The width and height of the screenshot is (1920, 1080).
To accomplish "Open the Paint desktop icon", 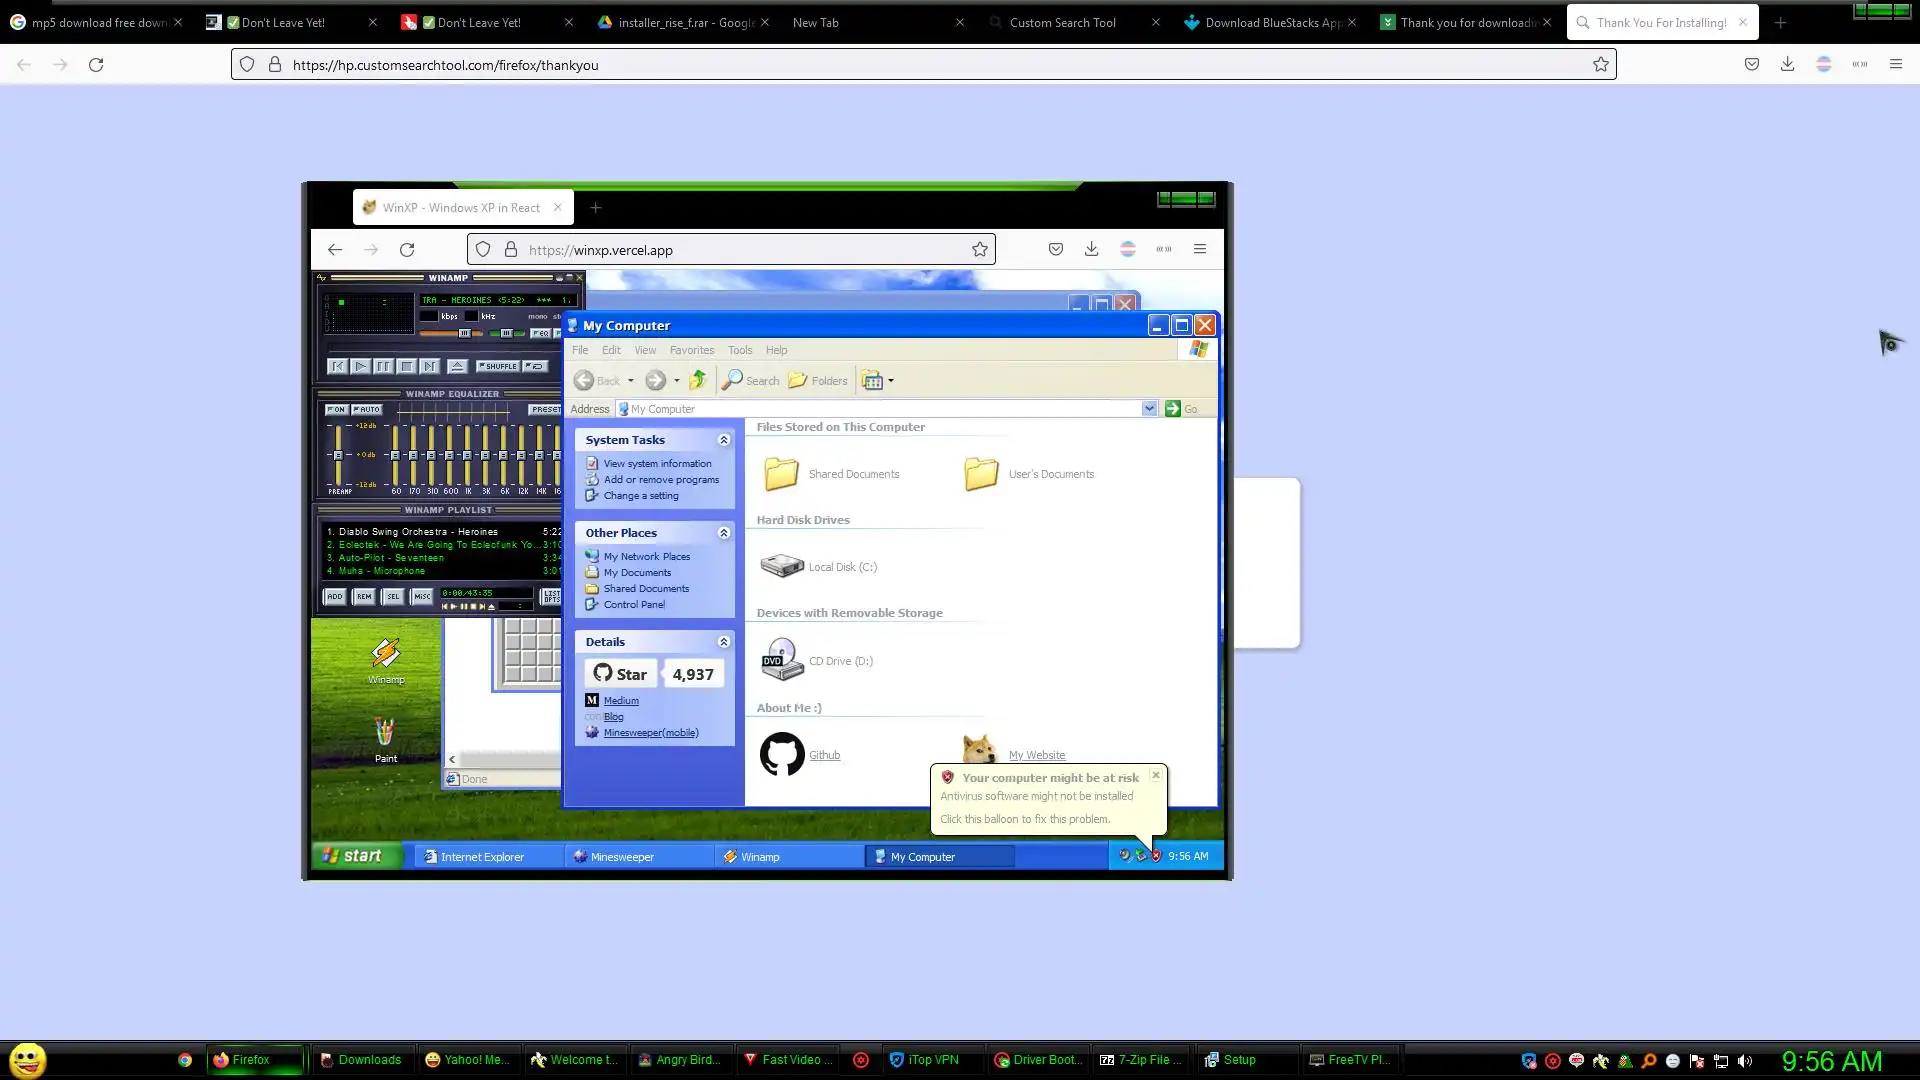I will (x=385, y=733).
